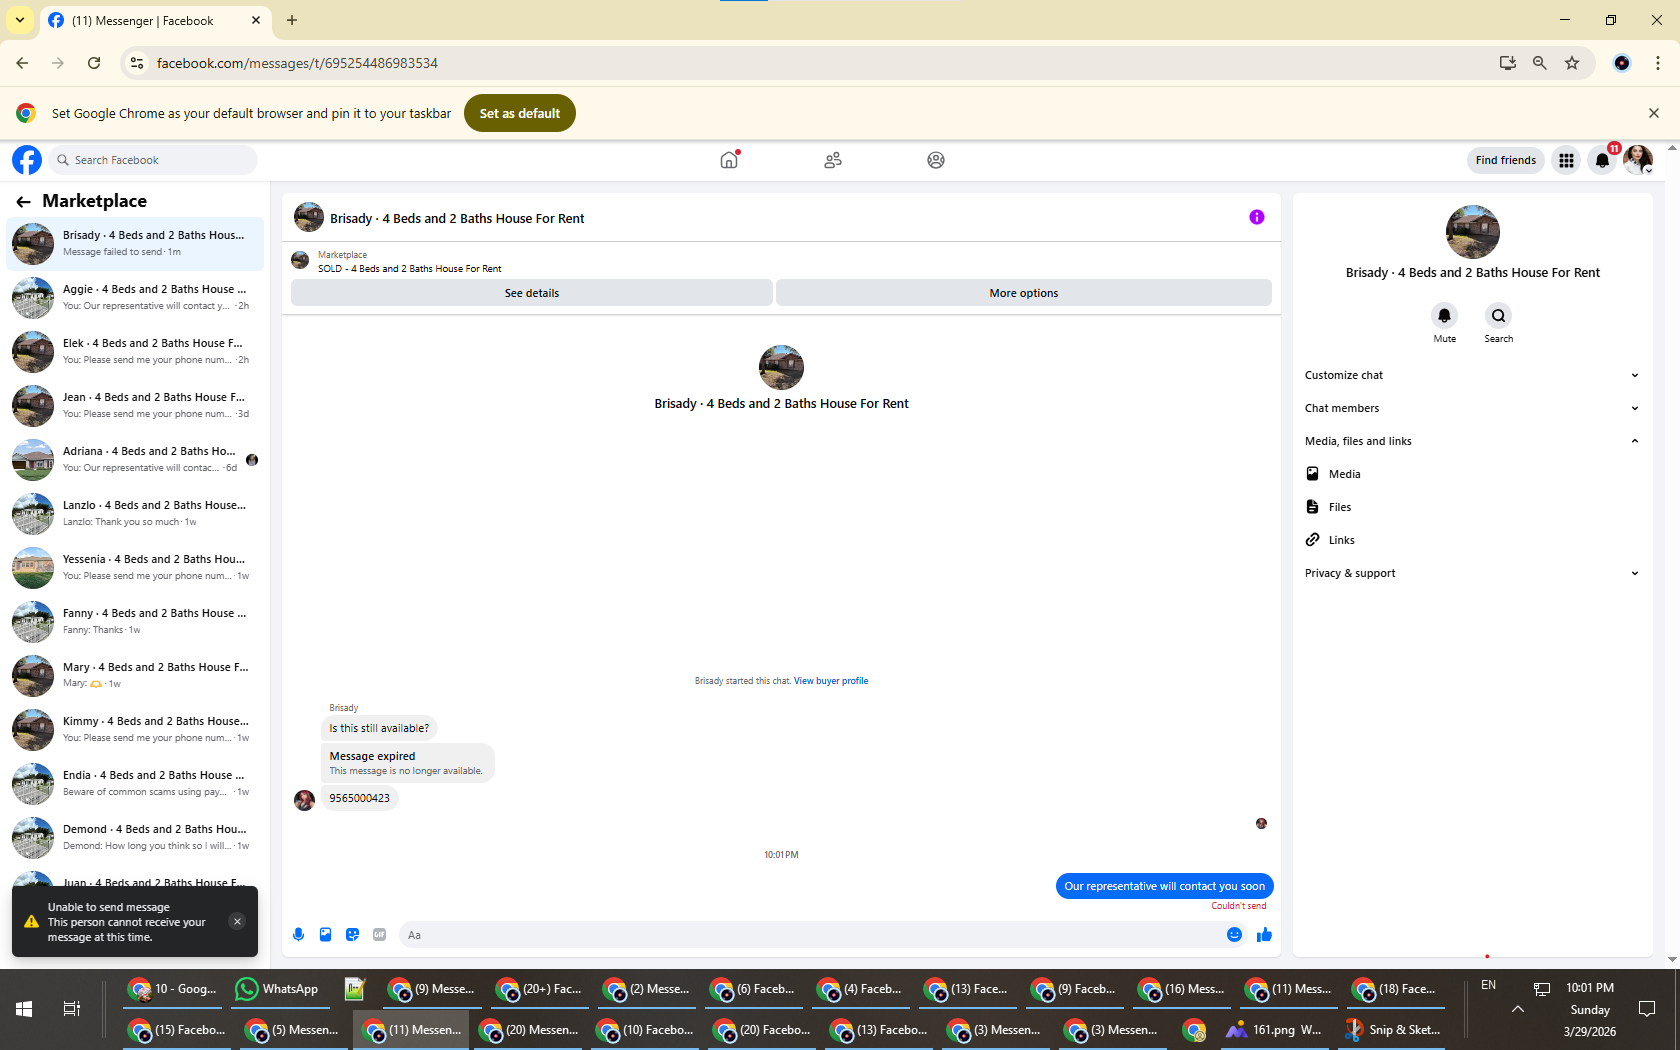Open Media in chat details

pos(1472,474)
